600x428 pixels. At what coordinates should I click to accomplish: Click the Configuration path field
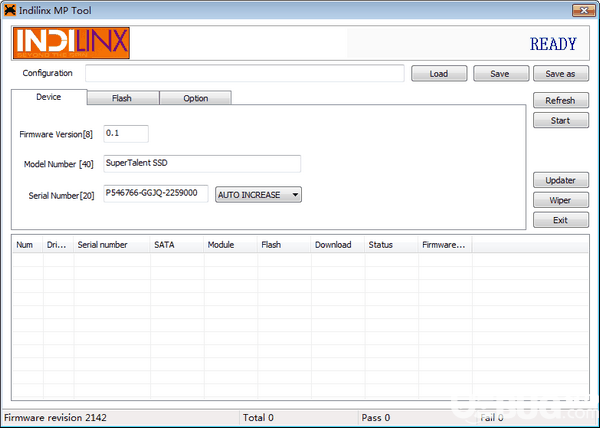pos(245,73)
